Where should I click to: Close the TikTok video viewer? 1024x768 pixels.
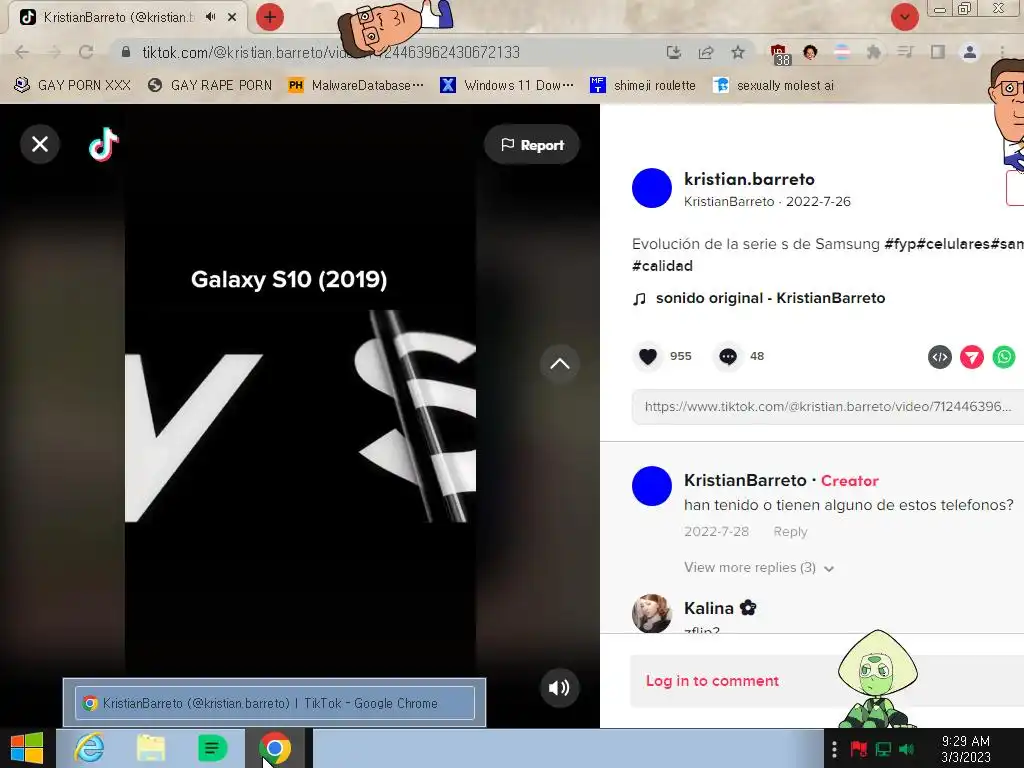point(40,144)
